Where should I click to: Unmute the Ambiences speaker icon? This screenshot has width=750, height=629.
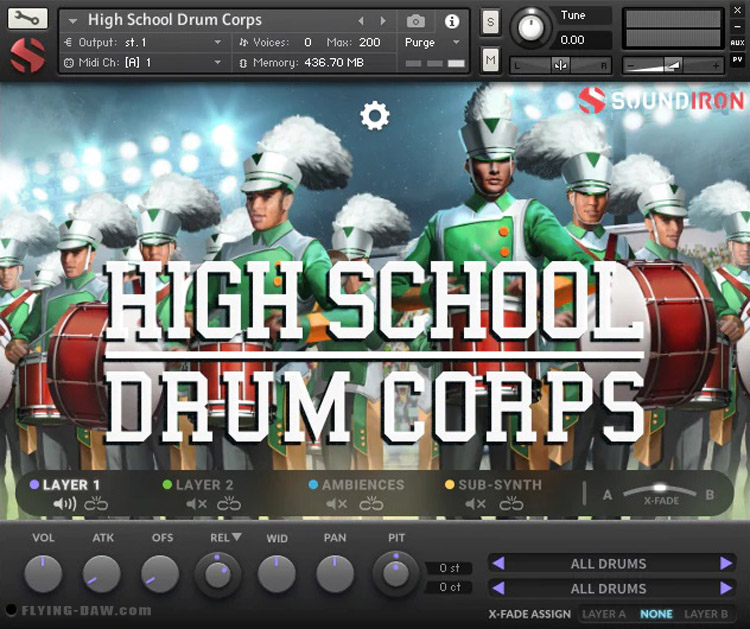pyautogui.click(x=337, y=504)
